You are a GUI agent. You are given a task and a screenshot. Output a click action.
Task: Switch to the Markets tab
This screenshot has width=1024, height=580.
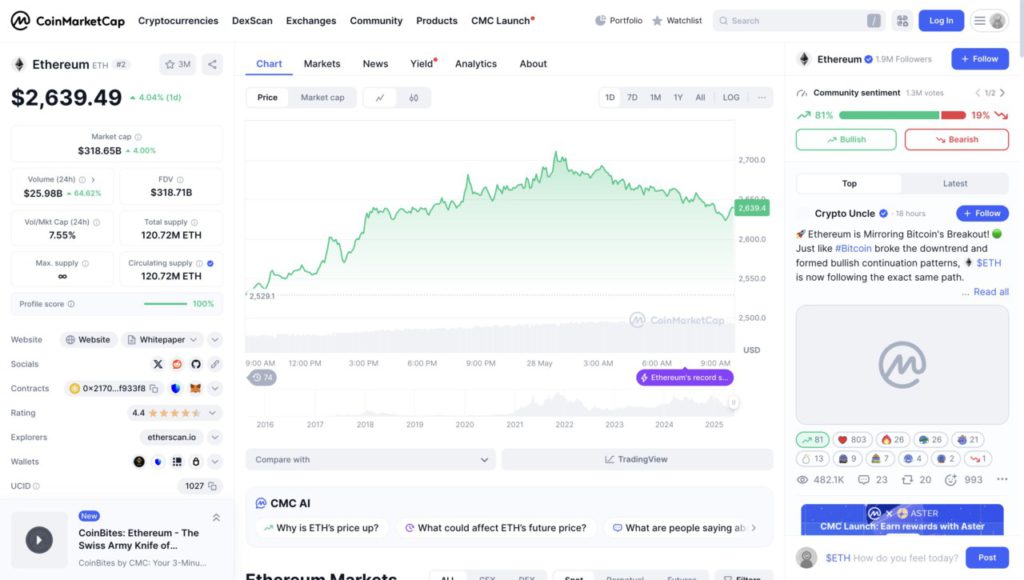(322, 64)
